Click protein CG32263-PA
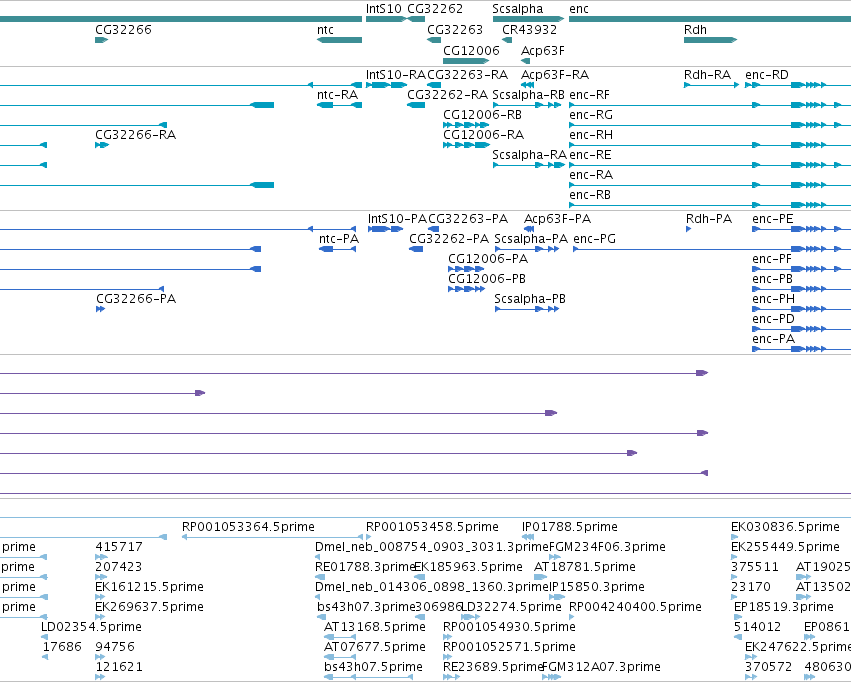Viewport: 851px width, 682px height. [x=434, y=229]
